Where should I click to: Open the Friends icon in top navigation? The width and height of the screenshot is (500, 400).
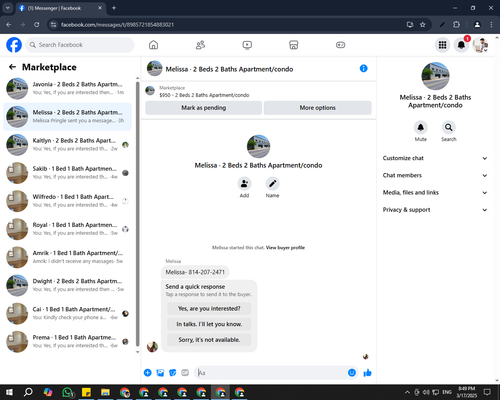tap(200, 45)
